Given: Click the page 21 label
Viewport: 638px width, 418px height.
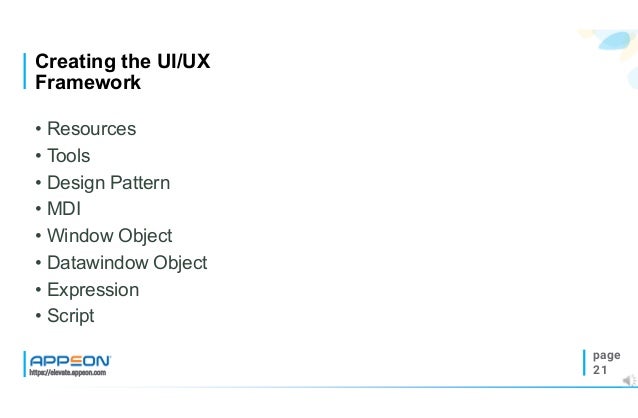Looking at the screenshot, I should click(605, 354).
